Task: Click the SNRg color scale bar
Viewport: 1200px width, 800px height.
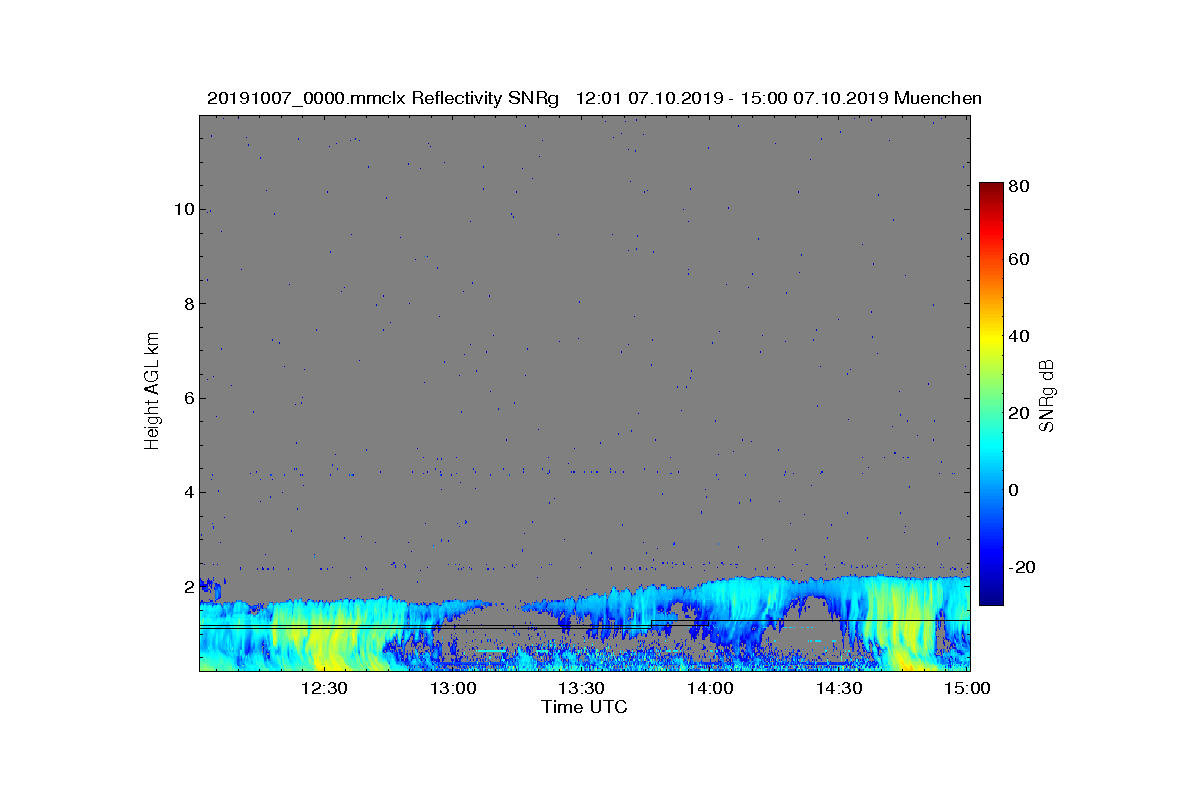Action: tap(990, 394)
